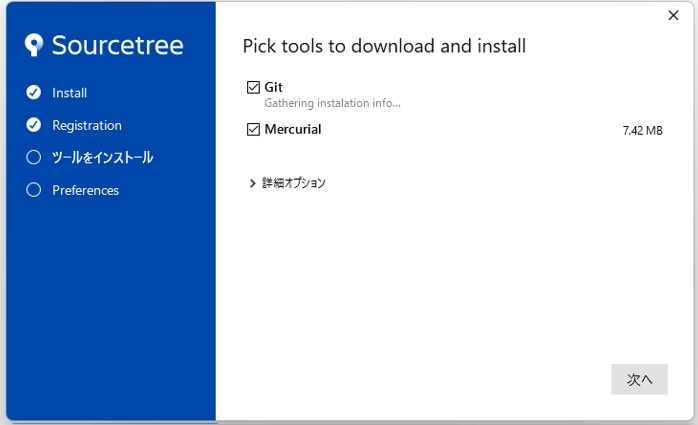Click the 7.42 MB size text

coord(642,130)
